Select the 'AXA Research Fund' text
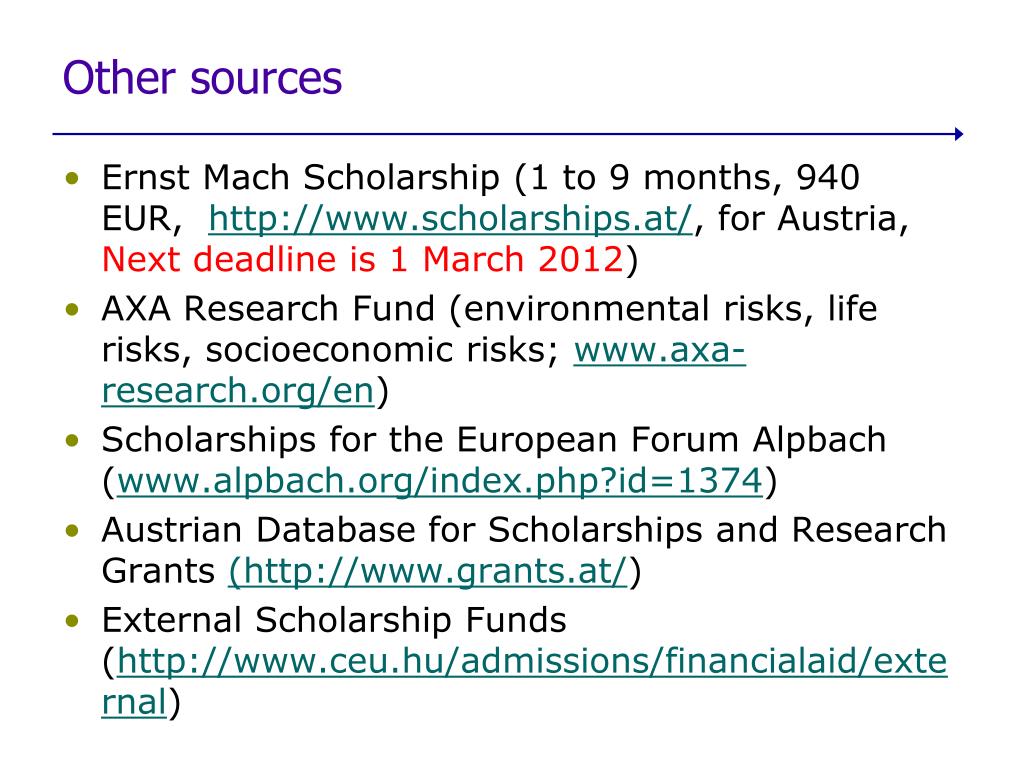This screenshot has width=1024, height=768. click(268, 308)
